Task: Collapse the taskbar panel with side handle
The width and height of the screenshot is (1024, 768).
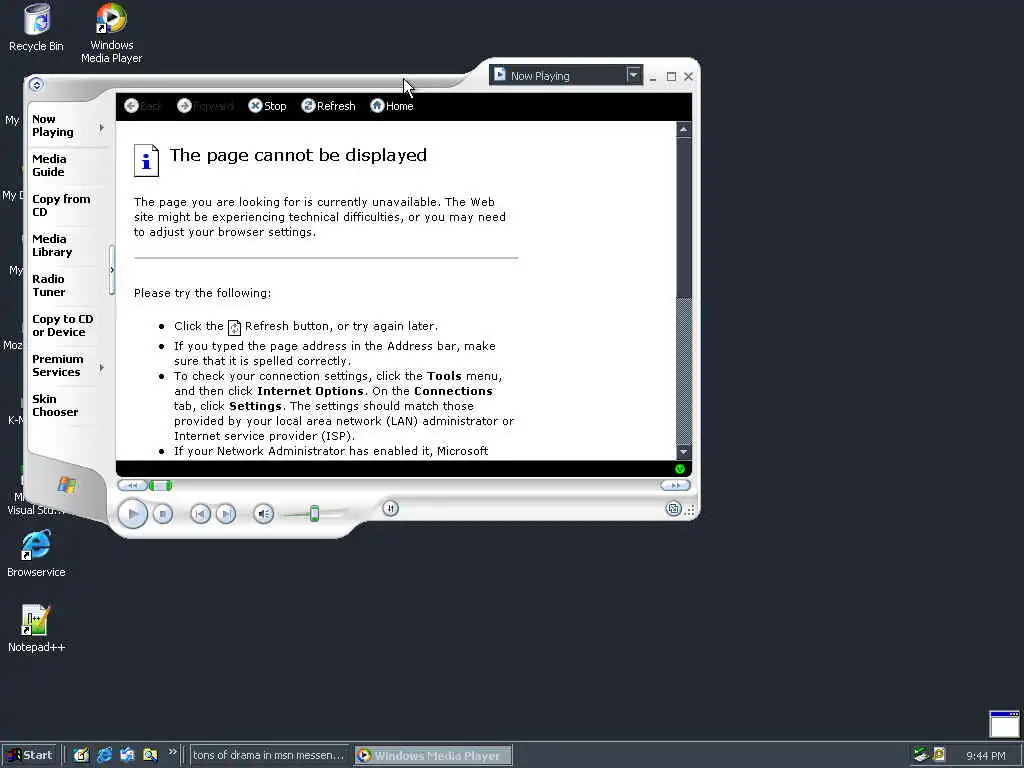Action: 112,270
